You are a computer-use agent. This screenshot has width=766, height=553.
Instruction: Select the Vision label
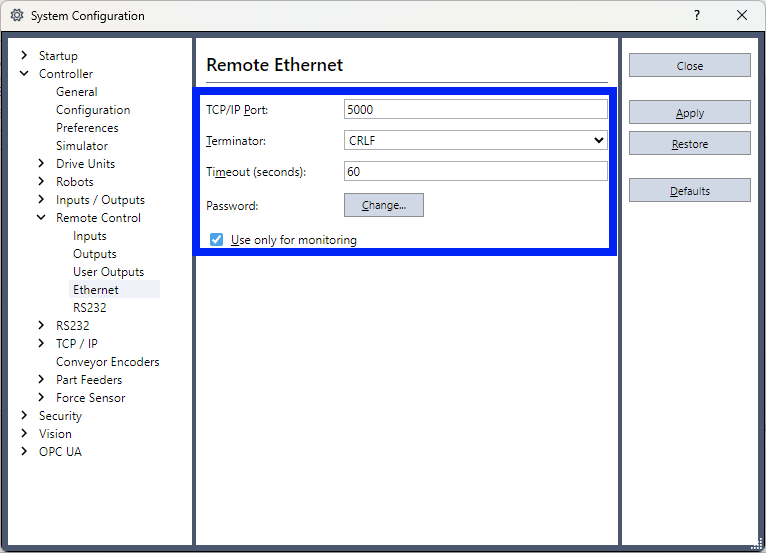55,434
